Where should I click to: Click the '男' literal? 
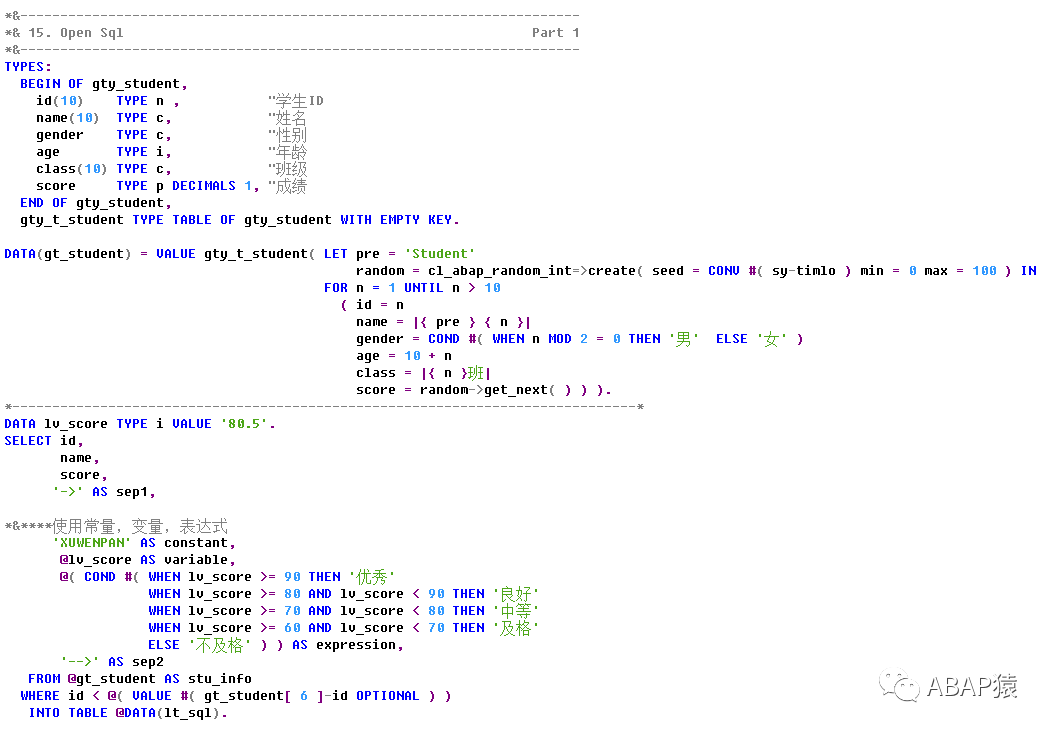click(684, 339)
